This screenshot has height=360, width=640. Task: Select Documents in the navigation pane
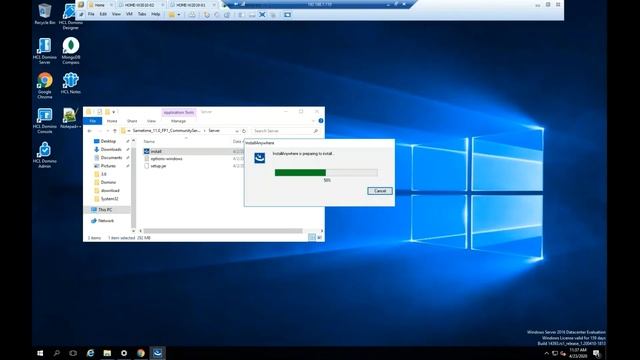tap(111, 158)
